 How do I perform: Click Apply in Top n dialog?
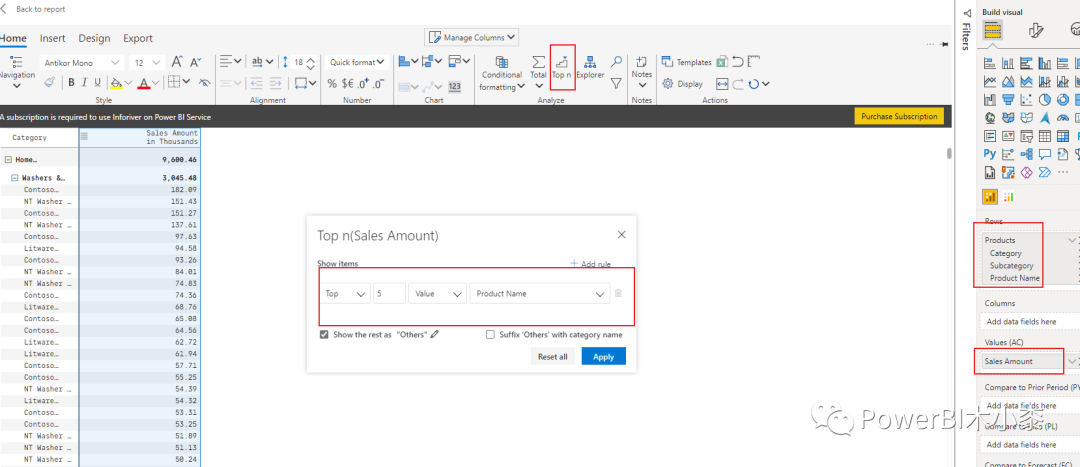[603, 356]
